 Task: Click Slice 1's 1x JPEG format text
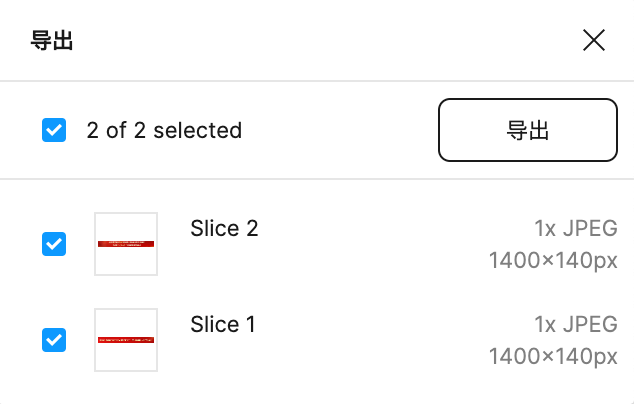(x=575, y=325)
